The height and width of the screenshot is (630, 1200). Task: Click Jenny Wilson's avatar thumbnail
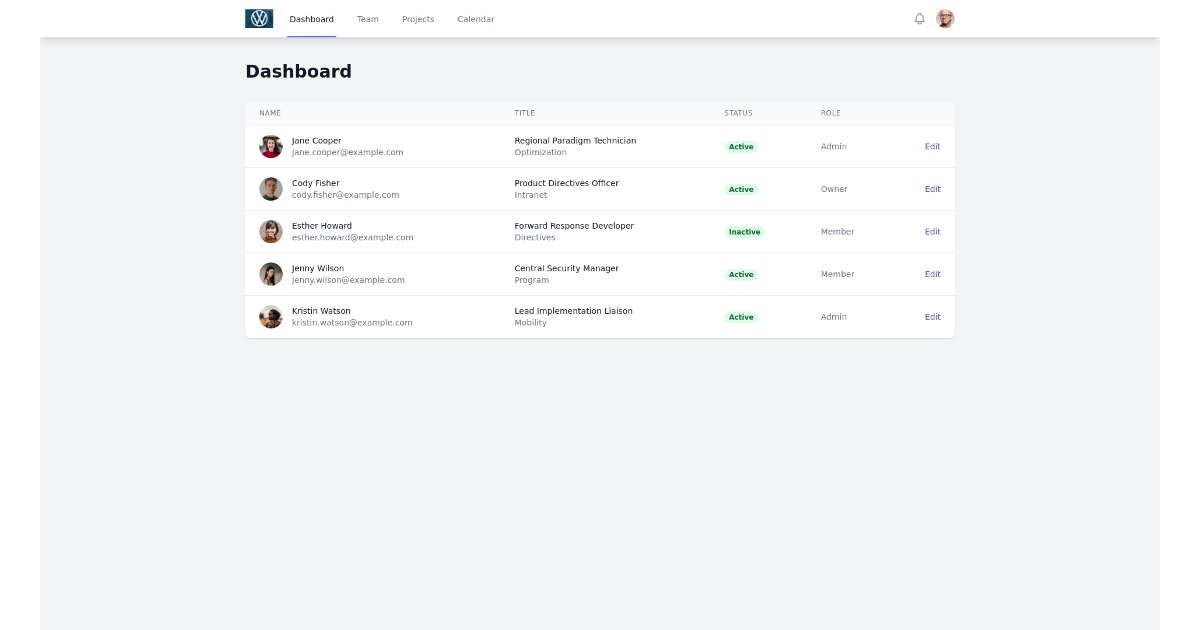(270, 273)
